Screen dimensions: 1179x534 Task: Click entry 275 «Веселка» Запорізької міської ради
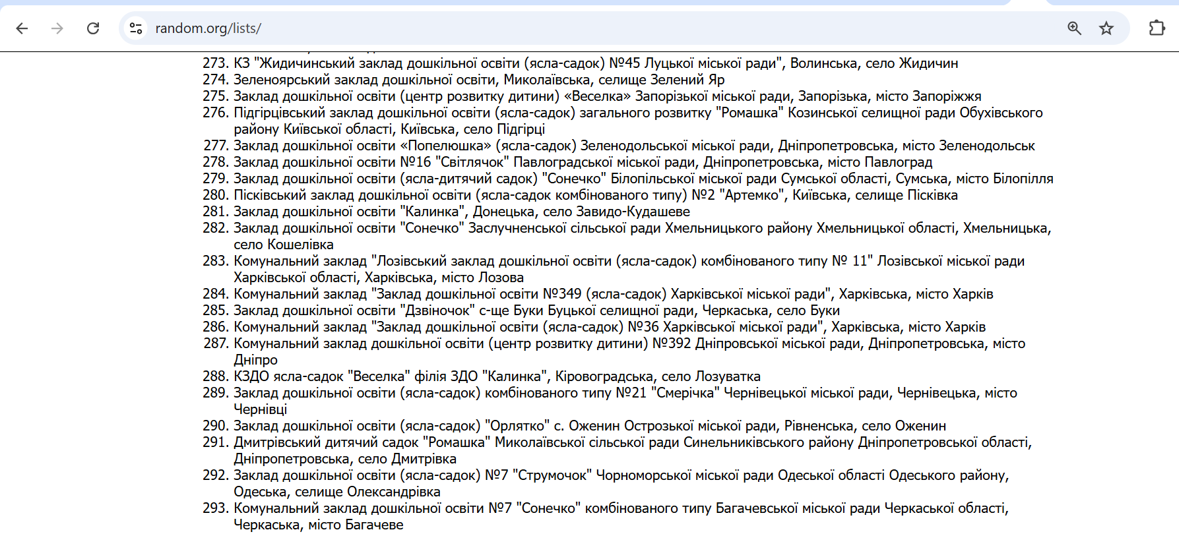click(607, 96)
